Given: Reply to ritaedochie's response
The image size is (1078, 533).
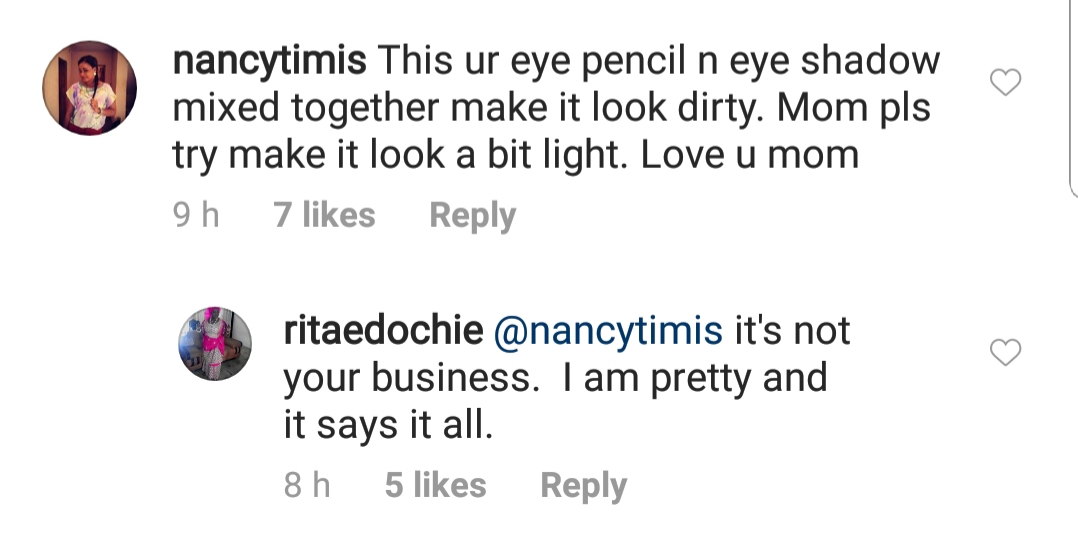Looking at the screenshot, I should [x=583, y=486].
